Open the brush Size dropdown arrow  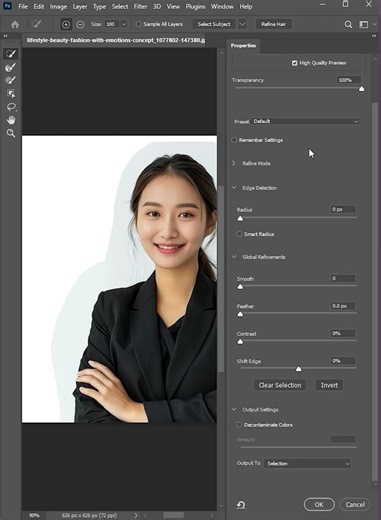coord(124,24)
